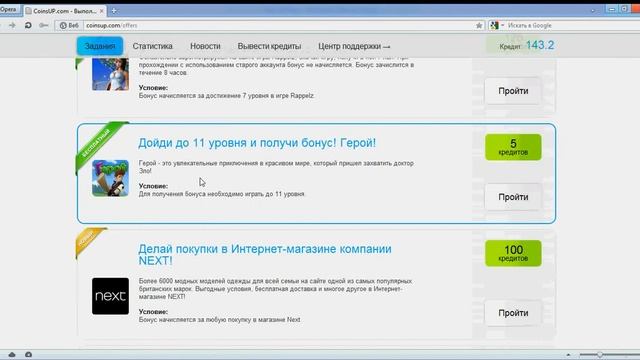Click the Rappelz game thumbnail
Screen dimensions: 640x360
click(110, 74)
